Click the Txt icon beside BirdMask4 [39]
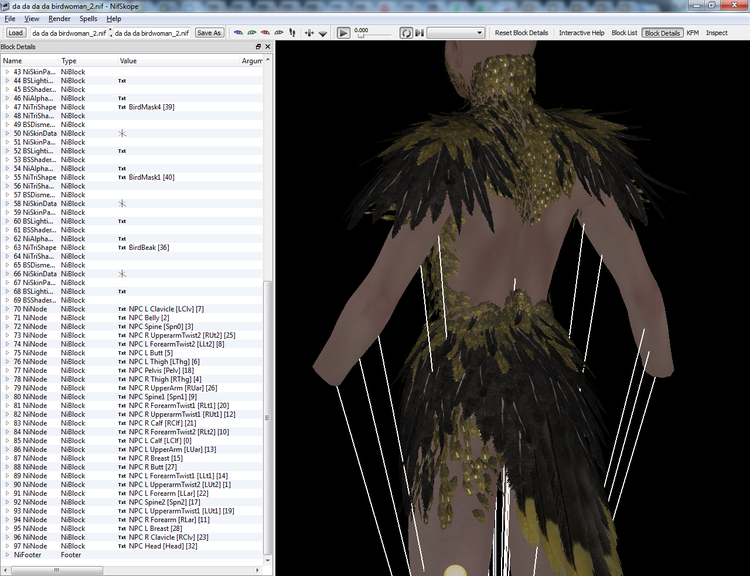 [122, 107]
